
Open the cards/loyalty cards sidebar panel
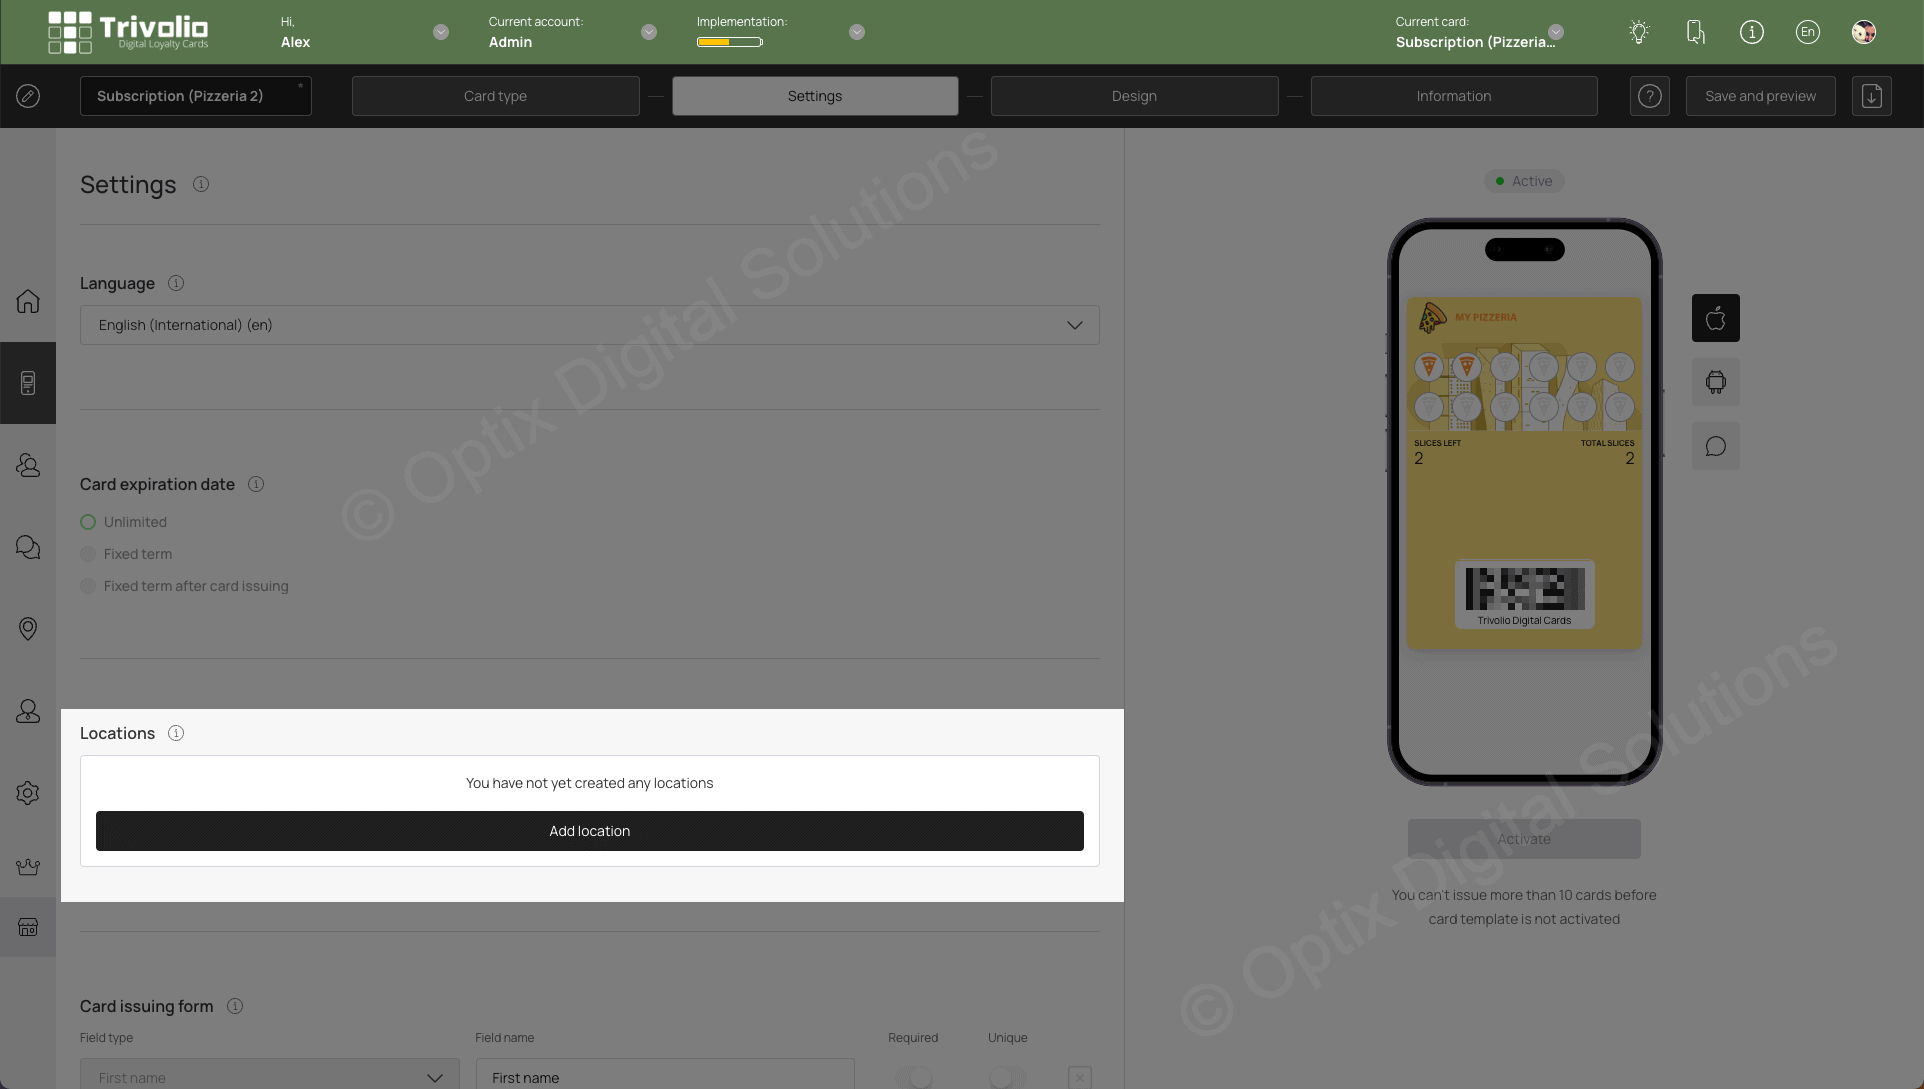[28, 383]
